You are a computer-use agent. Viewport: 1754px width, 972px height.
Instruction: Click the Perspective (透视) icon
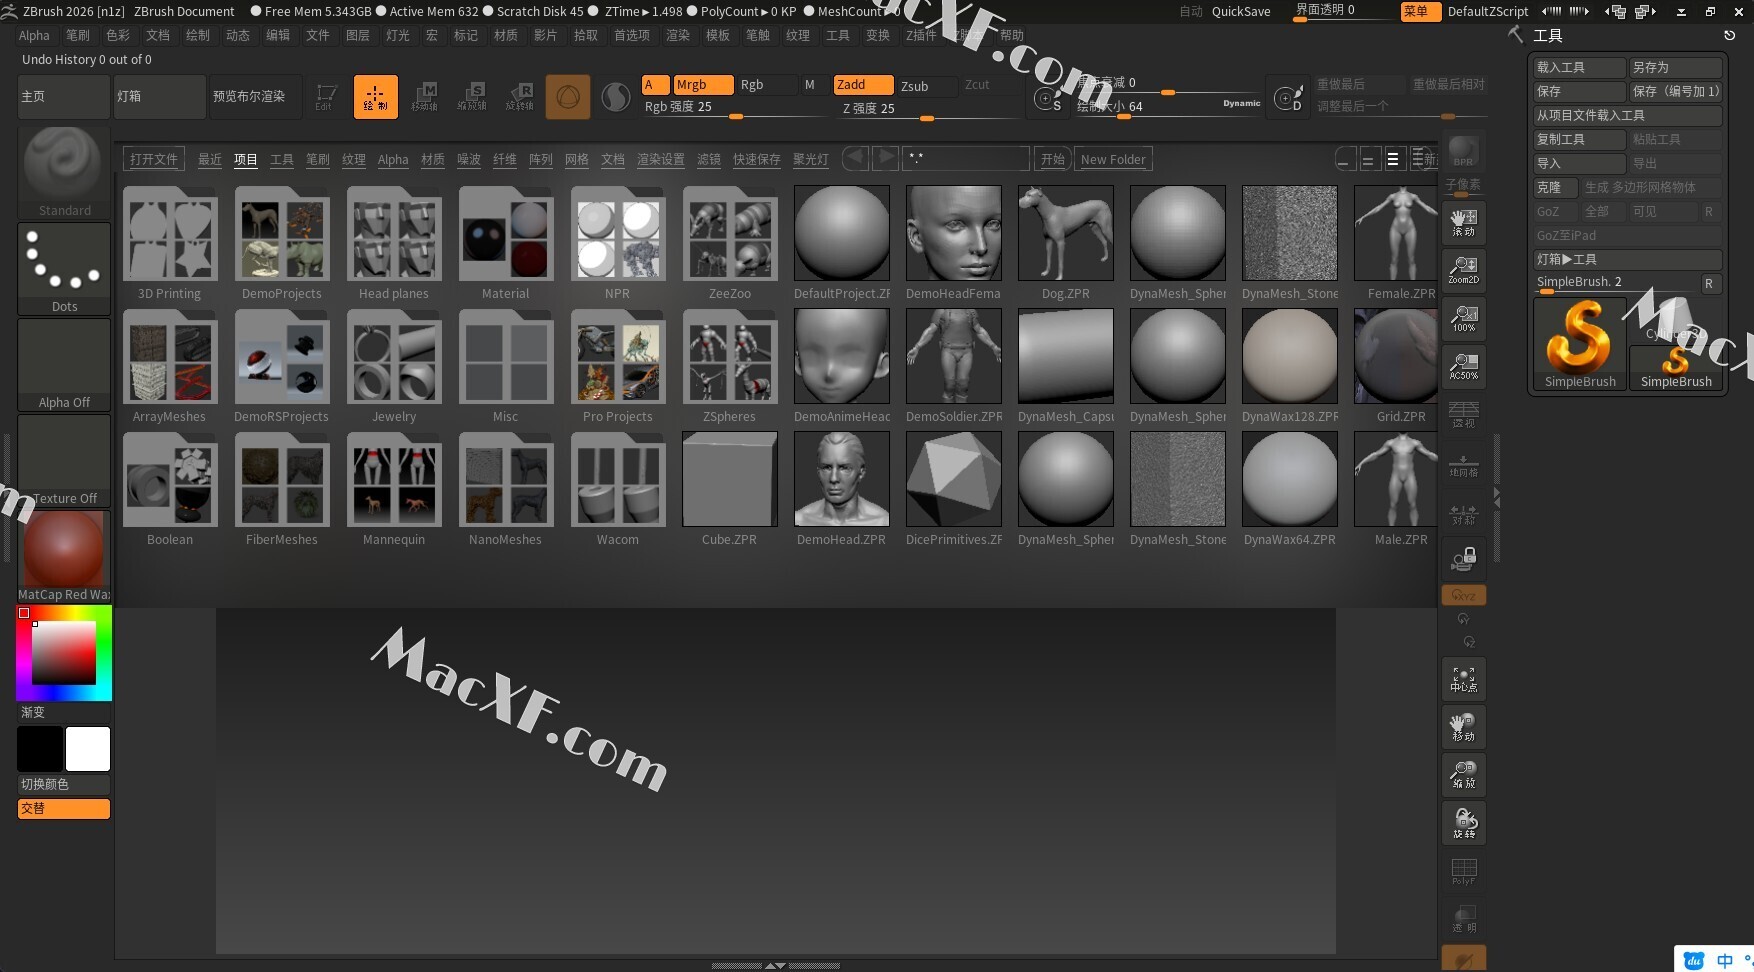click(x=1463, y=414)
